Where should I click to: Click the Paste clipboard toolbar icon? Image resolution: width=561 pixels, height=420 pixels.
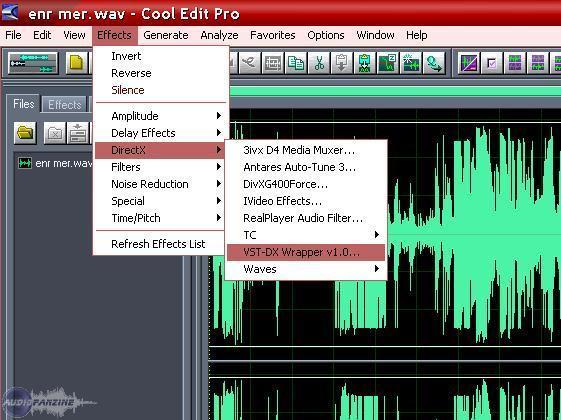(342, 63)
